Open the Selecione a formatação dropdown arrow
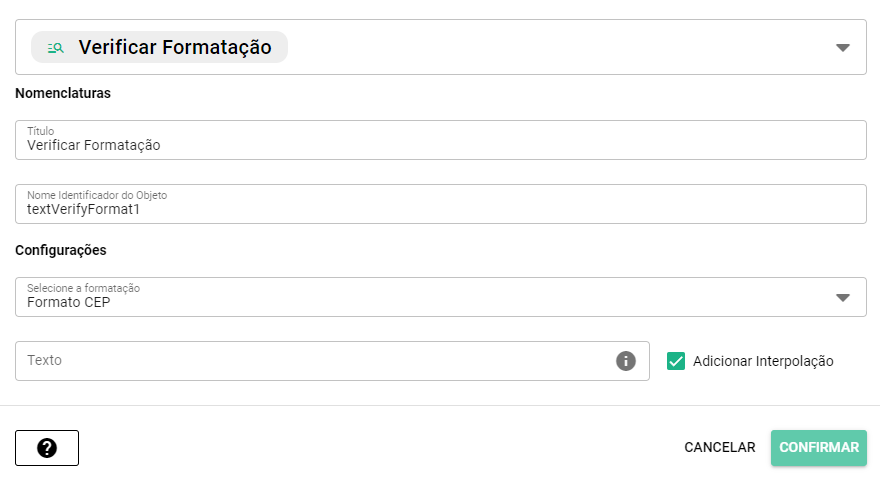This screenshot has height=484, width=880. (x=842, y=297)
